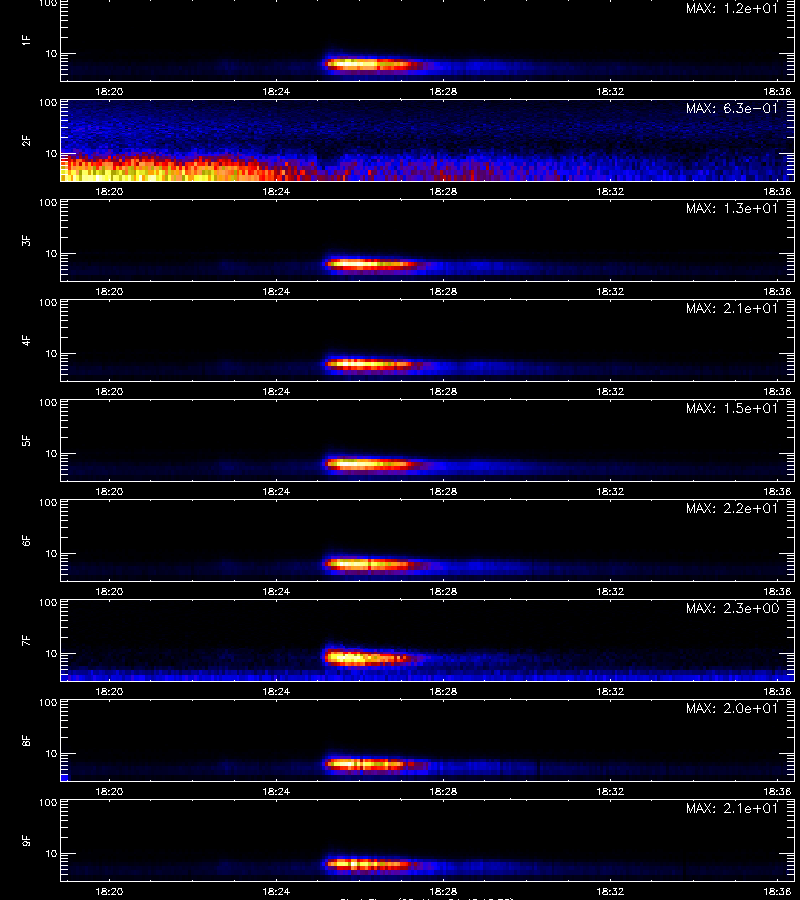Click the 5F panel axis label
This screenshot has height=900, width=800.
(x=26, y=440)
